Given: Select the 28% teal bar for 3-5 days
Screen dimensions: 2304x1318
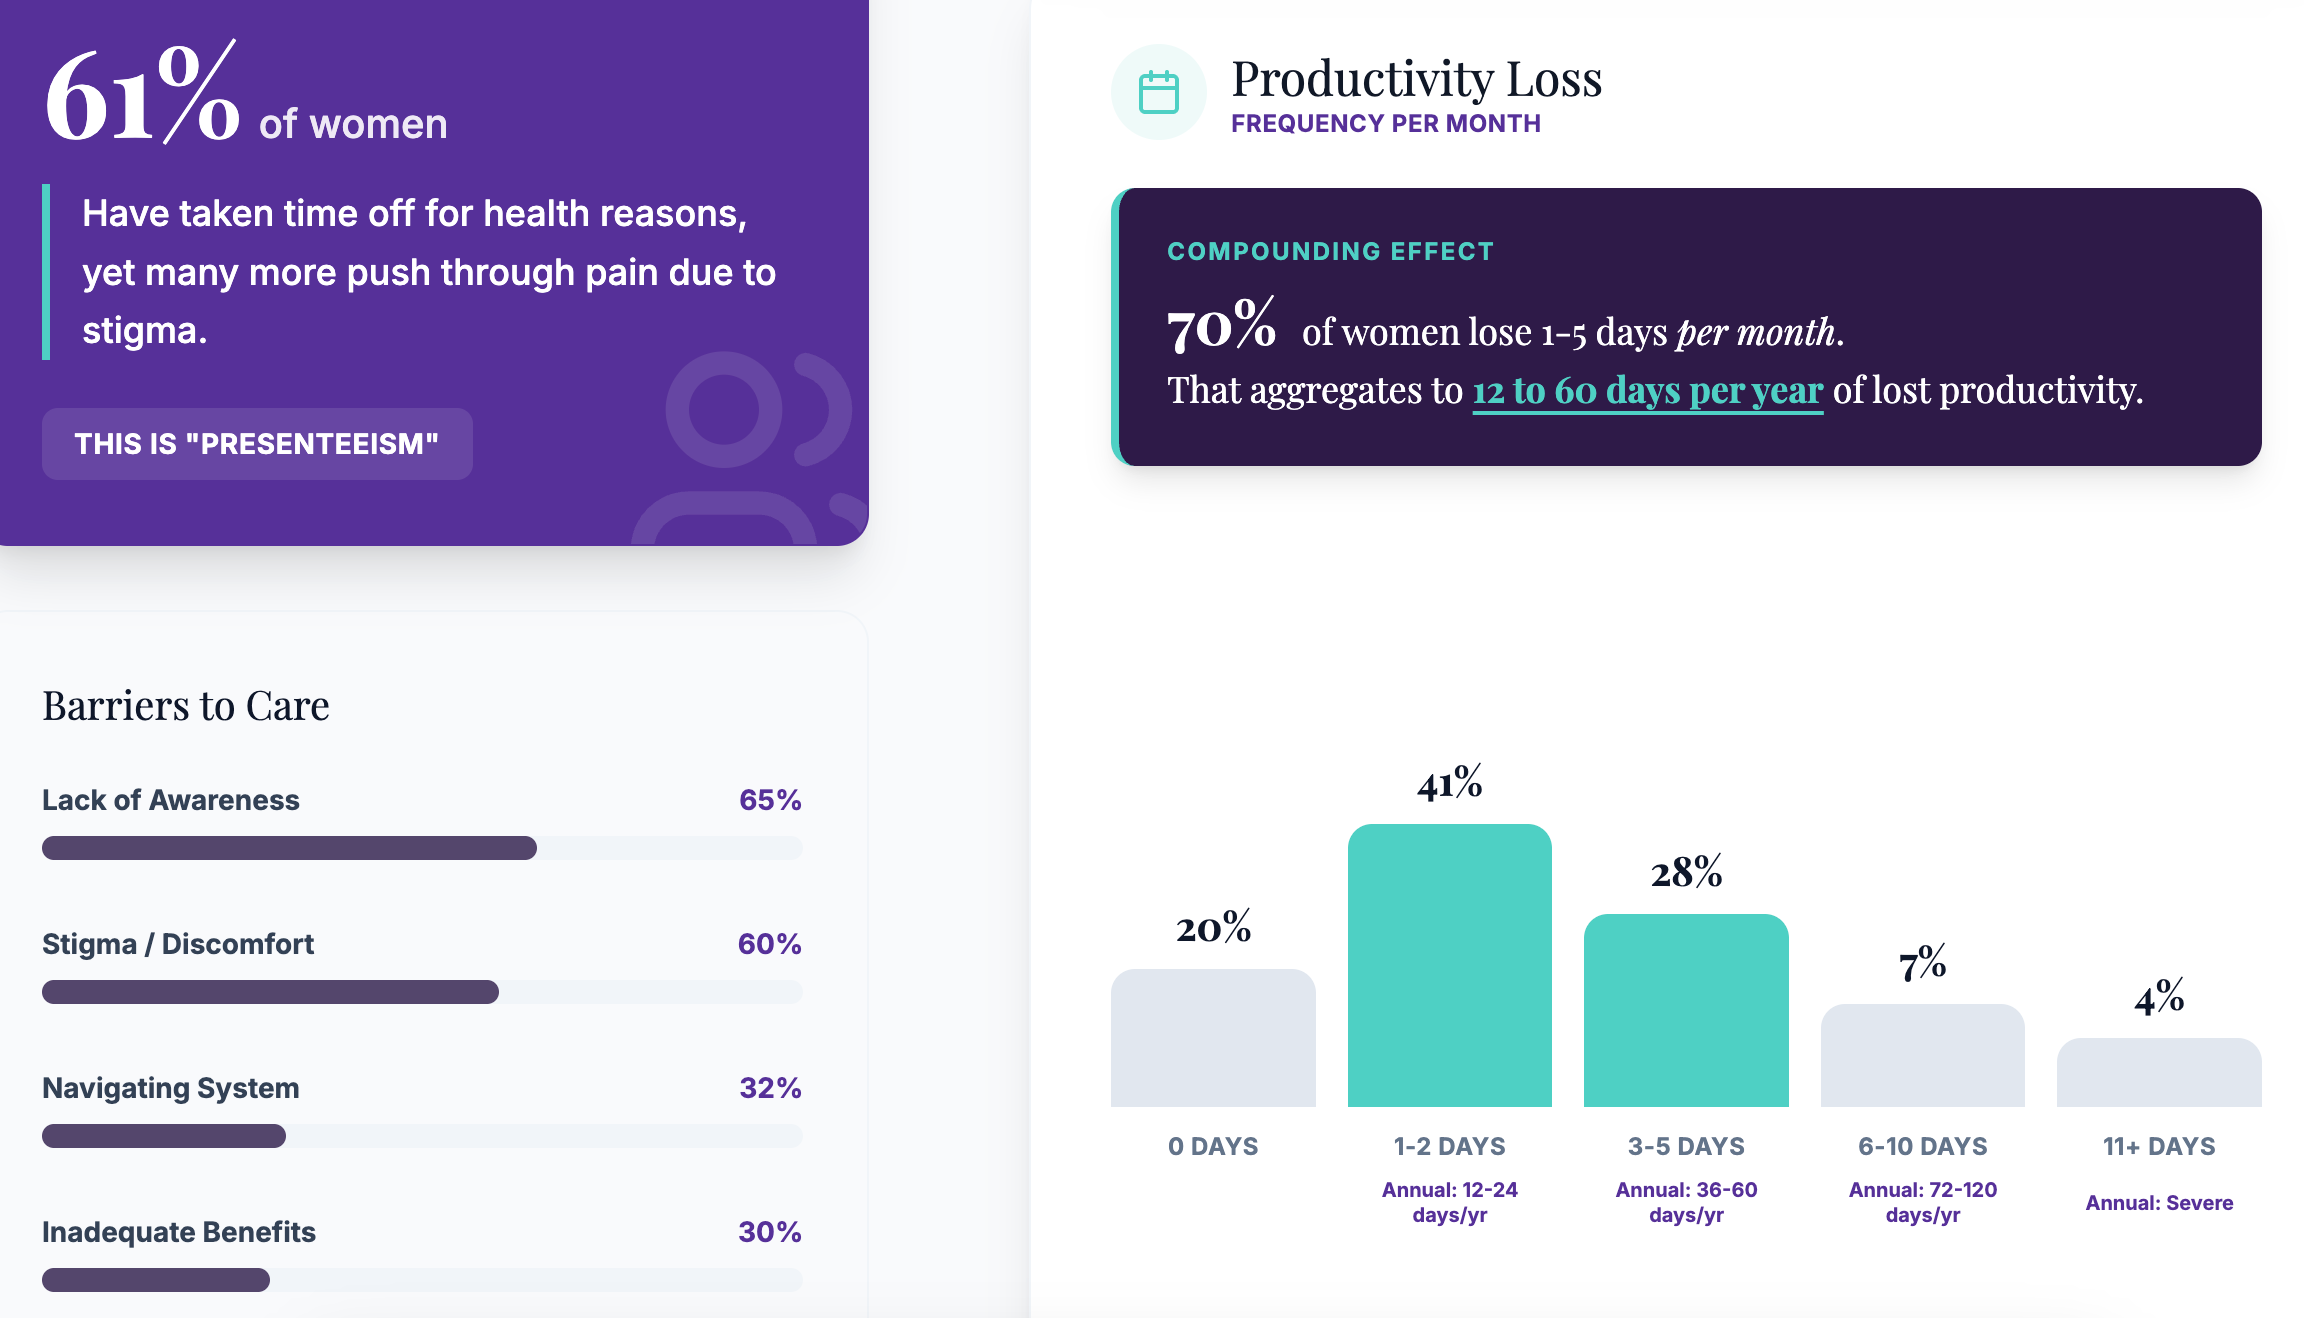Looking at the screenshot, I should point(1686,1010).
